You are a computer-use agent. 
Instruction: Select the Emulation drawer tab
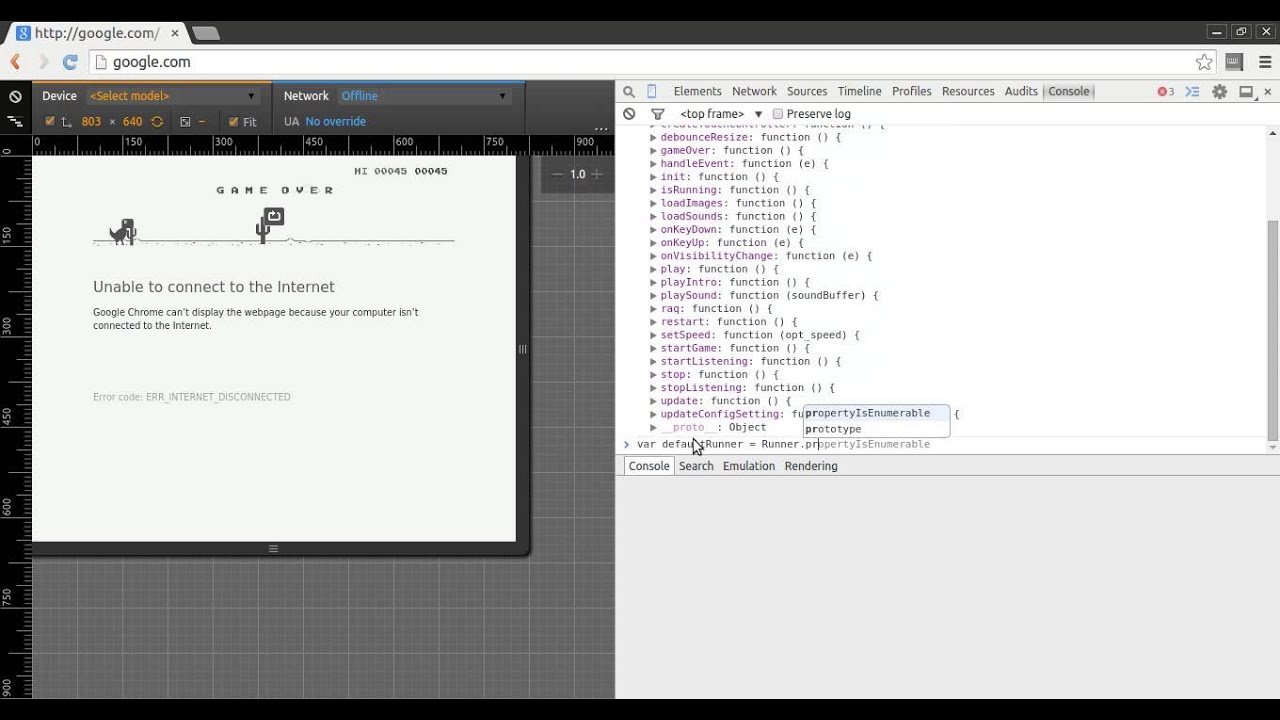pos(749,466)
